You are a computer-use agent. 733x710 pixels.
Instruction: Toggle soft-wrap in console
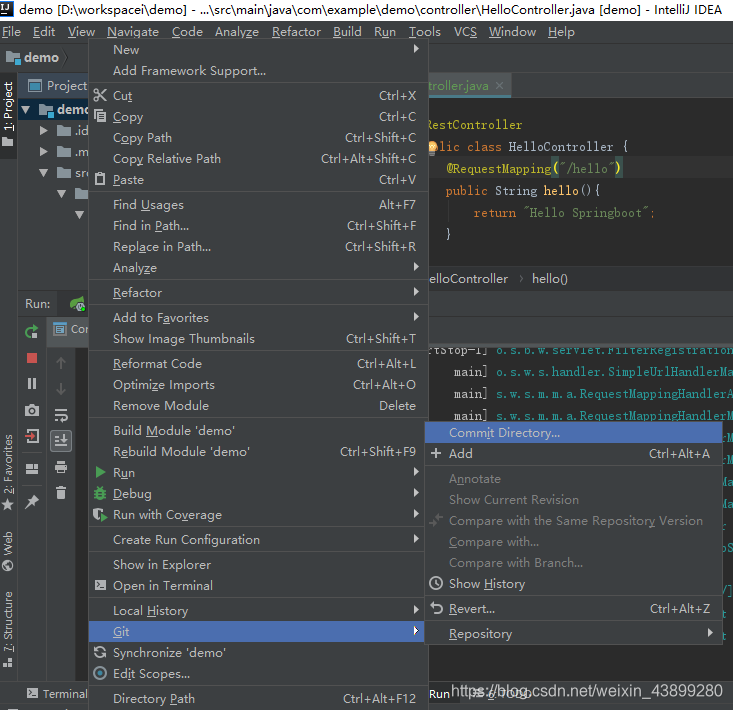tap(61, 415)
